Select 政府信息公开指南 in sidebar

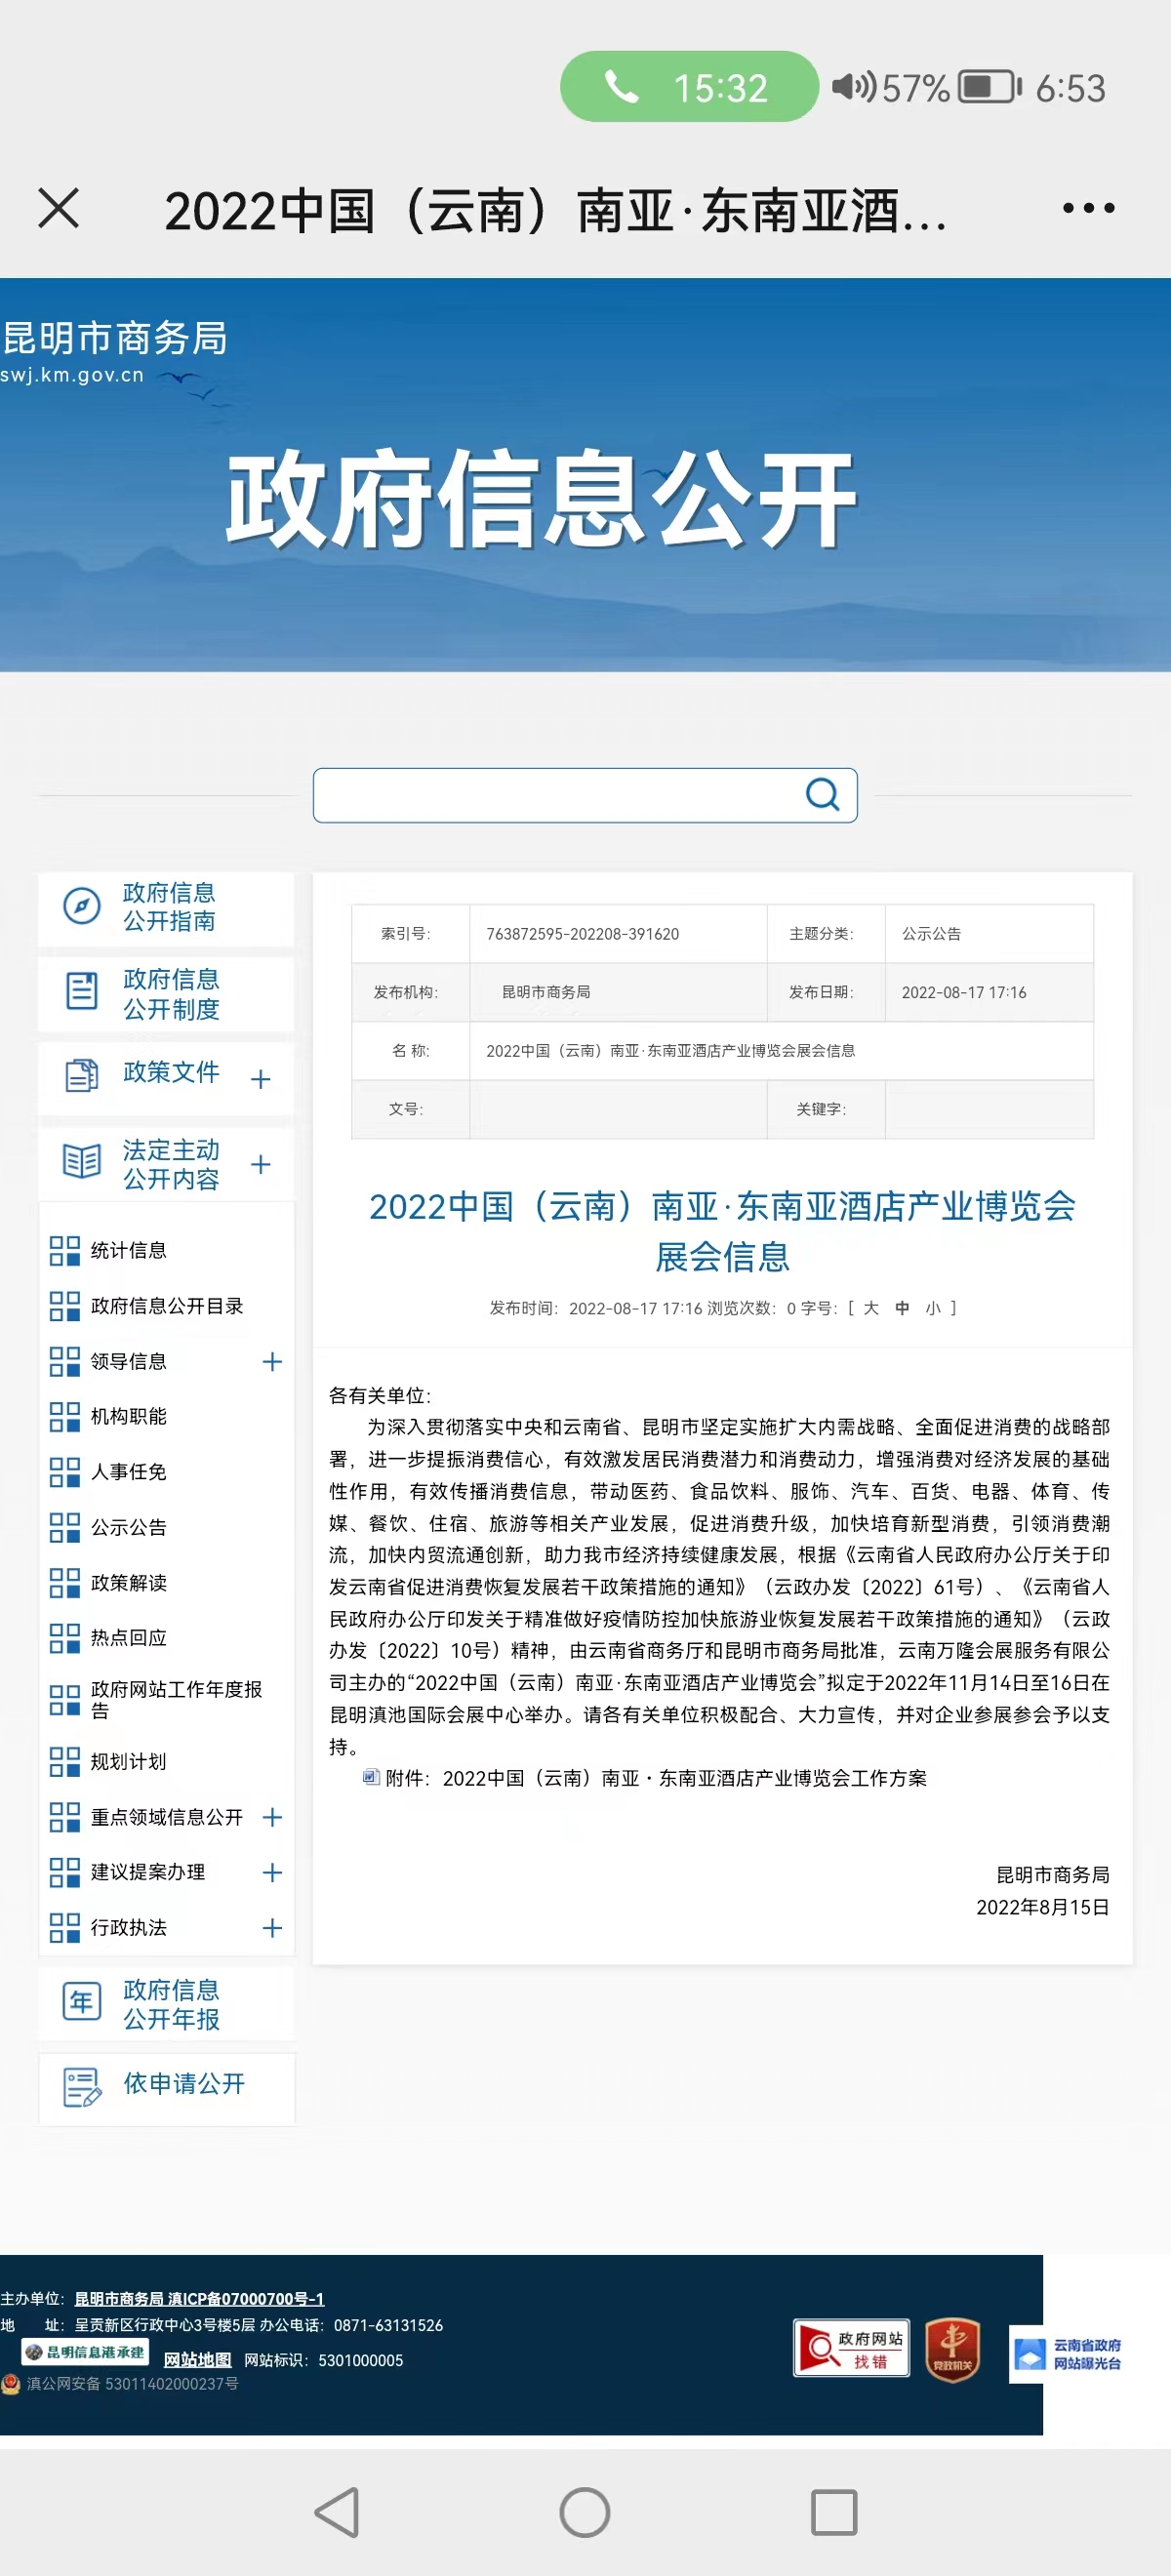(x=167, y=907)
